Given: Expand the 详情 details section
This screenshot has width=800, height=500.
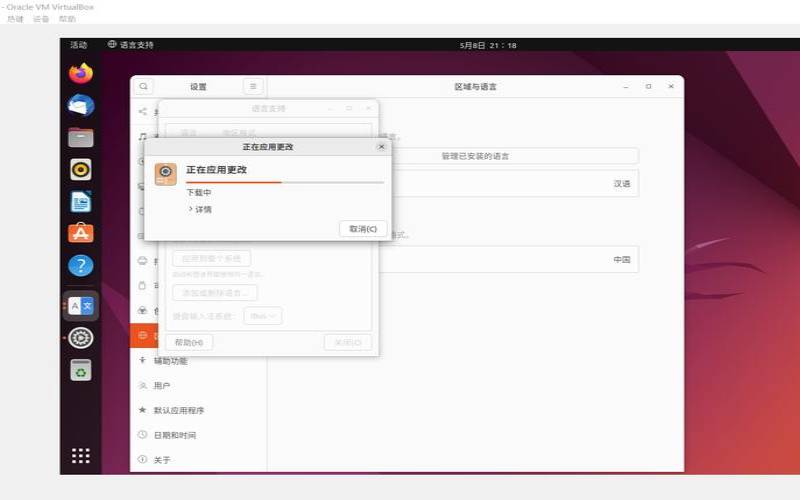Looking at the screenshot, I should pyautogui.click(x=200, y=209).
